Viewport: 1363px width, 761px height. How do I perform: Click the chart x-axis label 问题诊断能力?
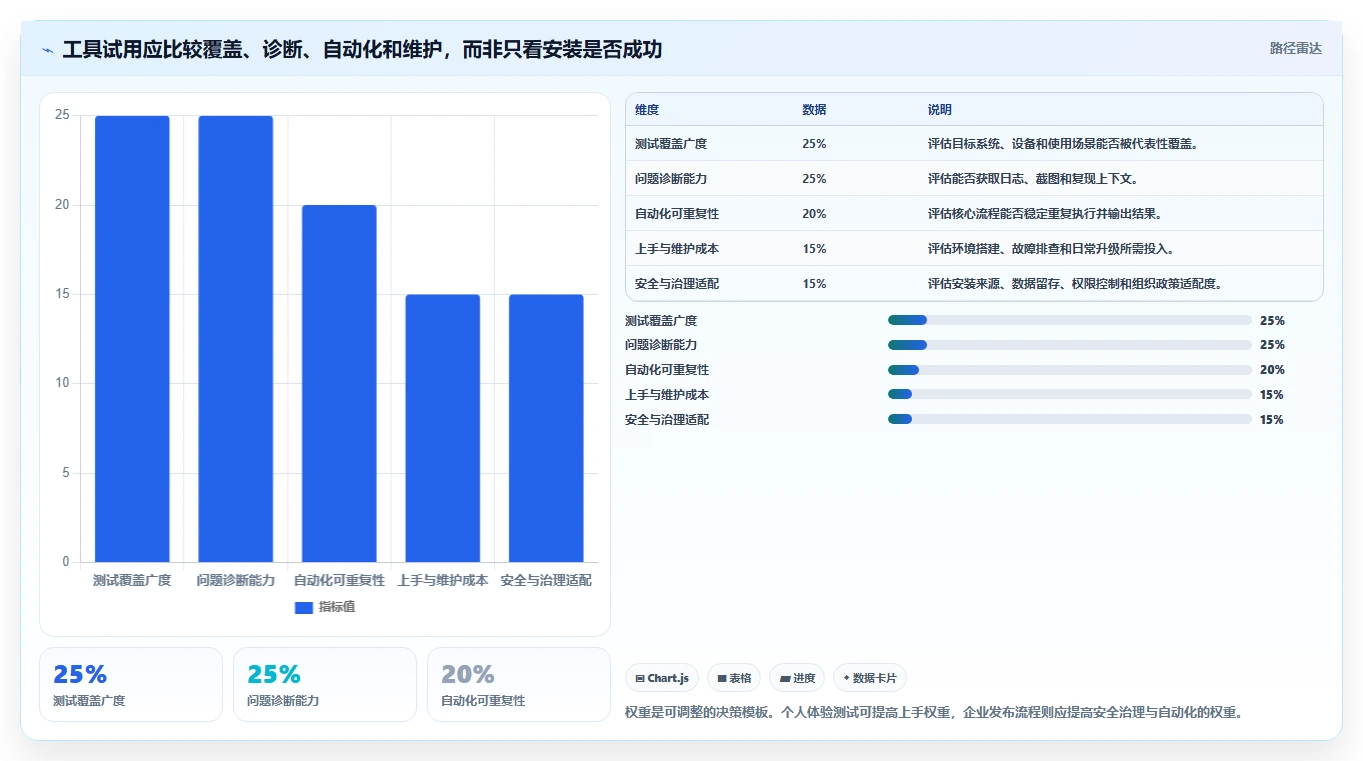click(x=235, y=580)
